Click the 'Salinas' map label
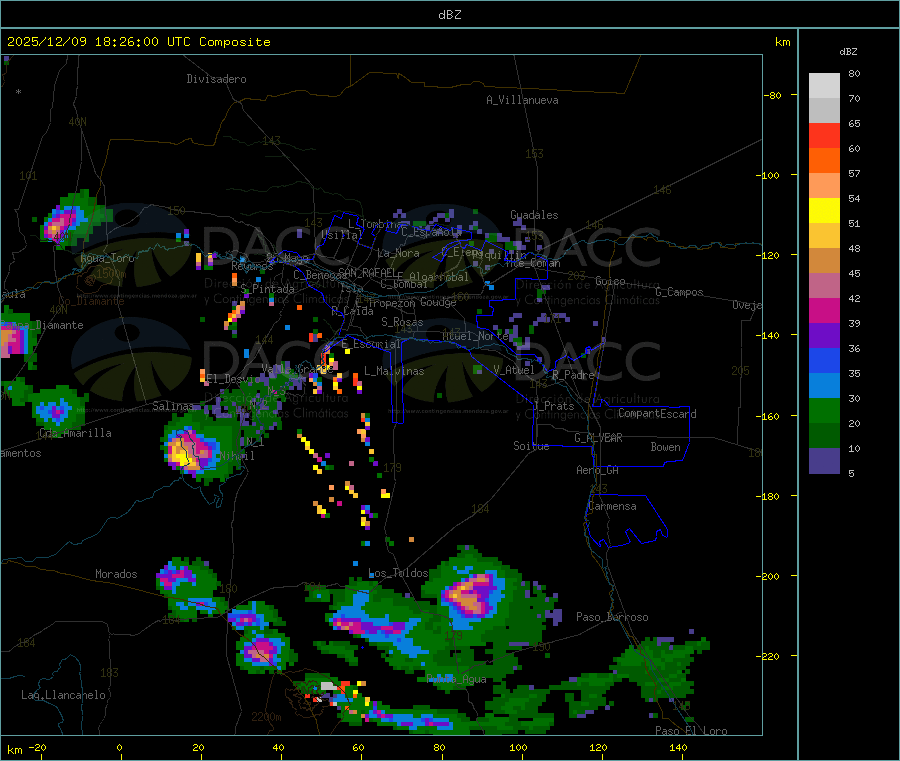This screenshot has height=761, width=900. tap(173, 406)
